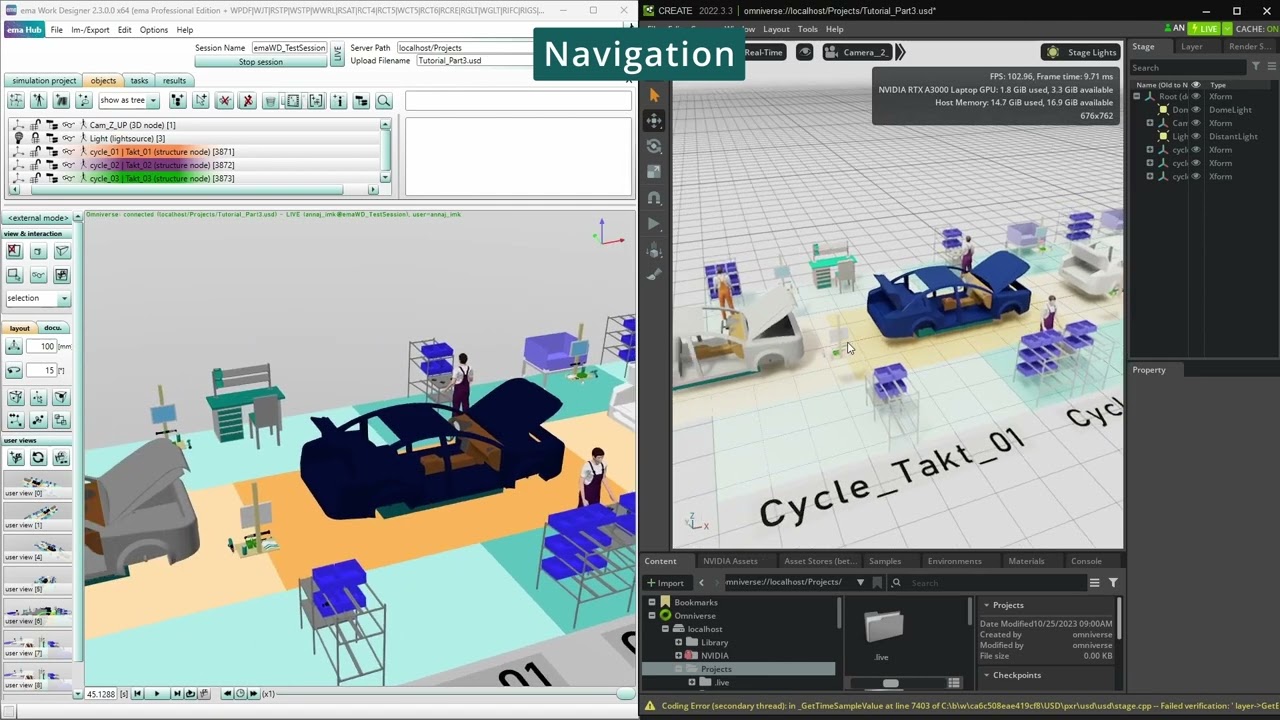Open the Options menu in ema Work Designer
Screen dimensions: 1280x720
tap(153, 30)
